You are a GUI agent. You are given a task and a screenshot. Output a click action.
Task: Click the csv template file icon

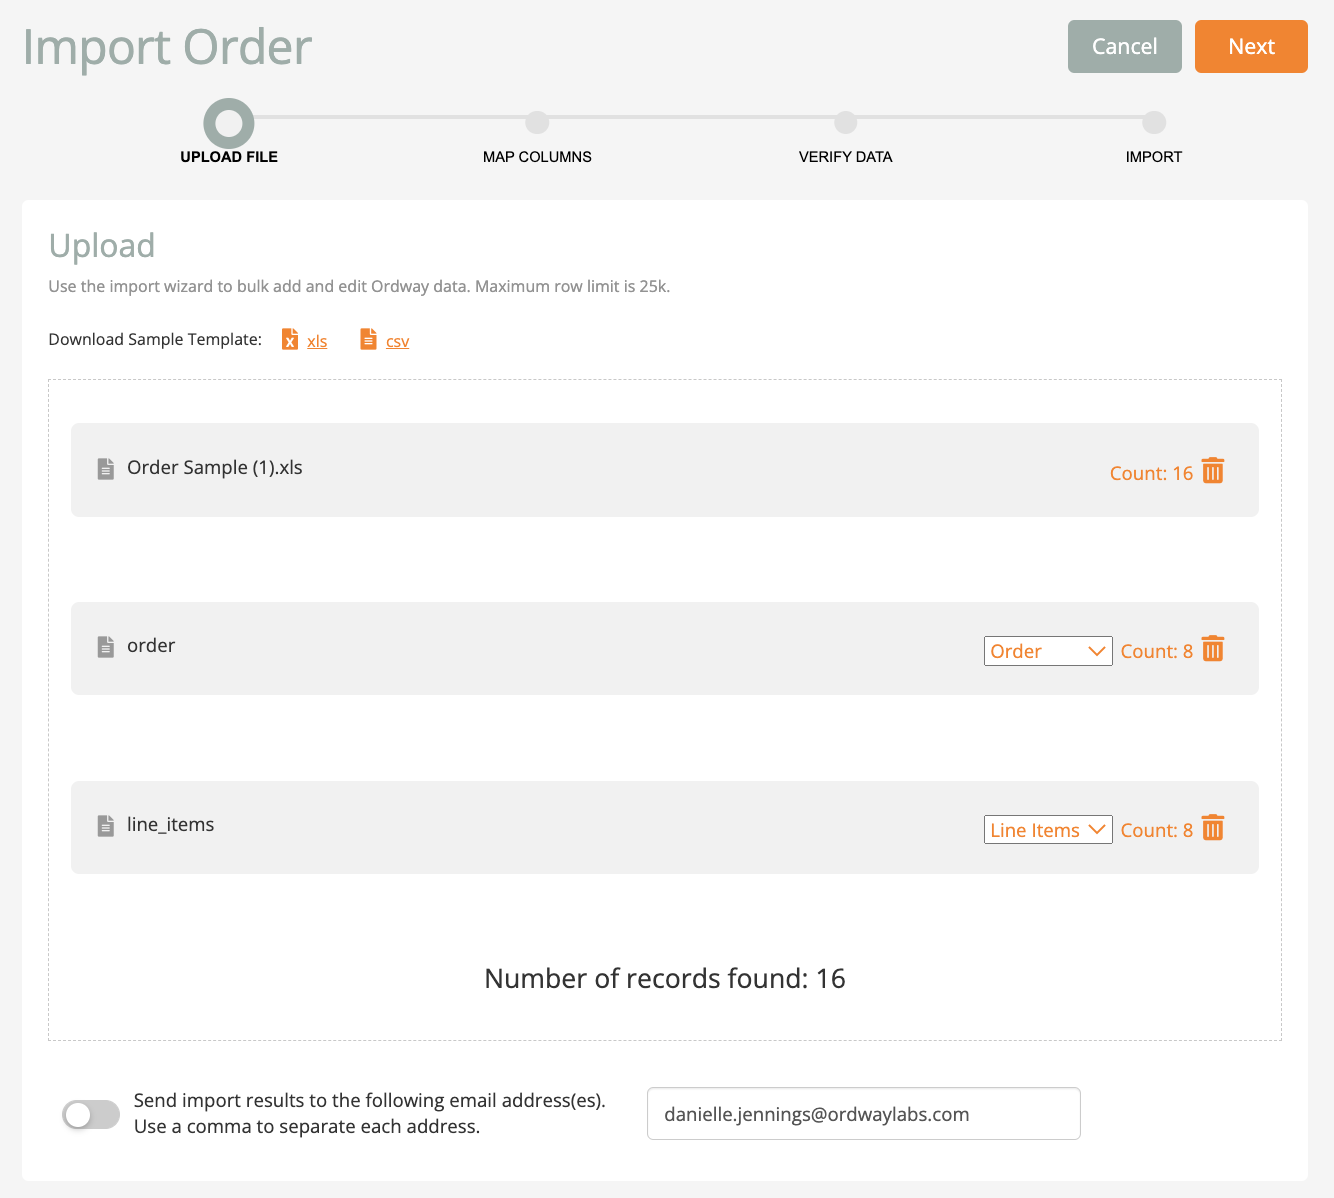pyautogui.click(x=369, y=339)
